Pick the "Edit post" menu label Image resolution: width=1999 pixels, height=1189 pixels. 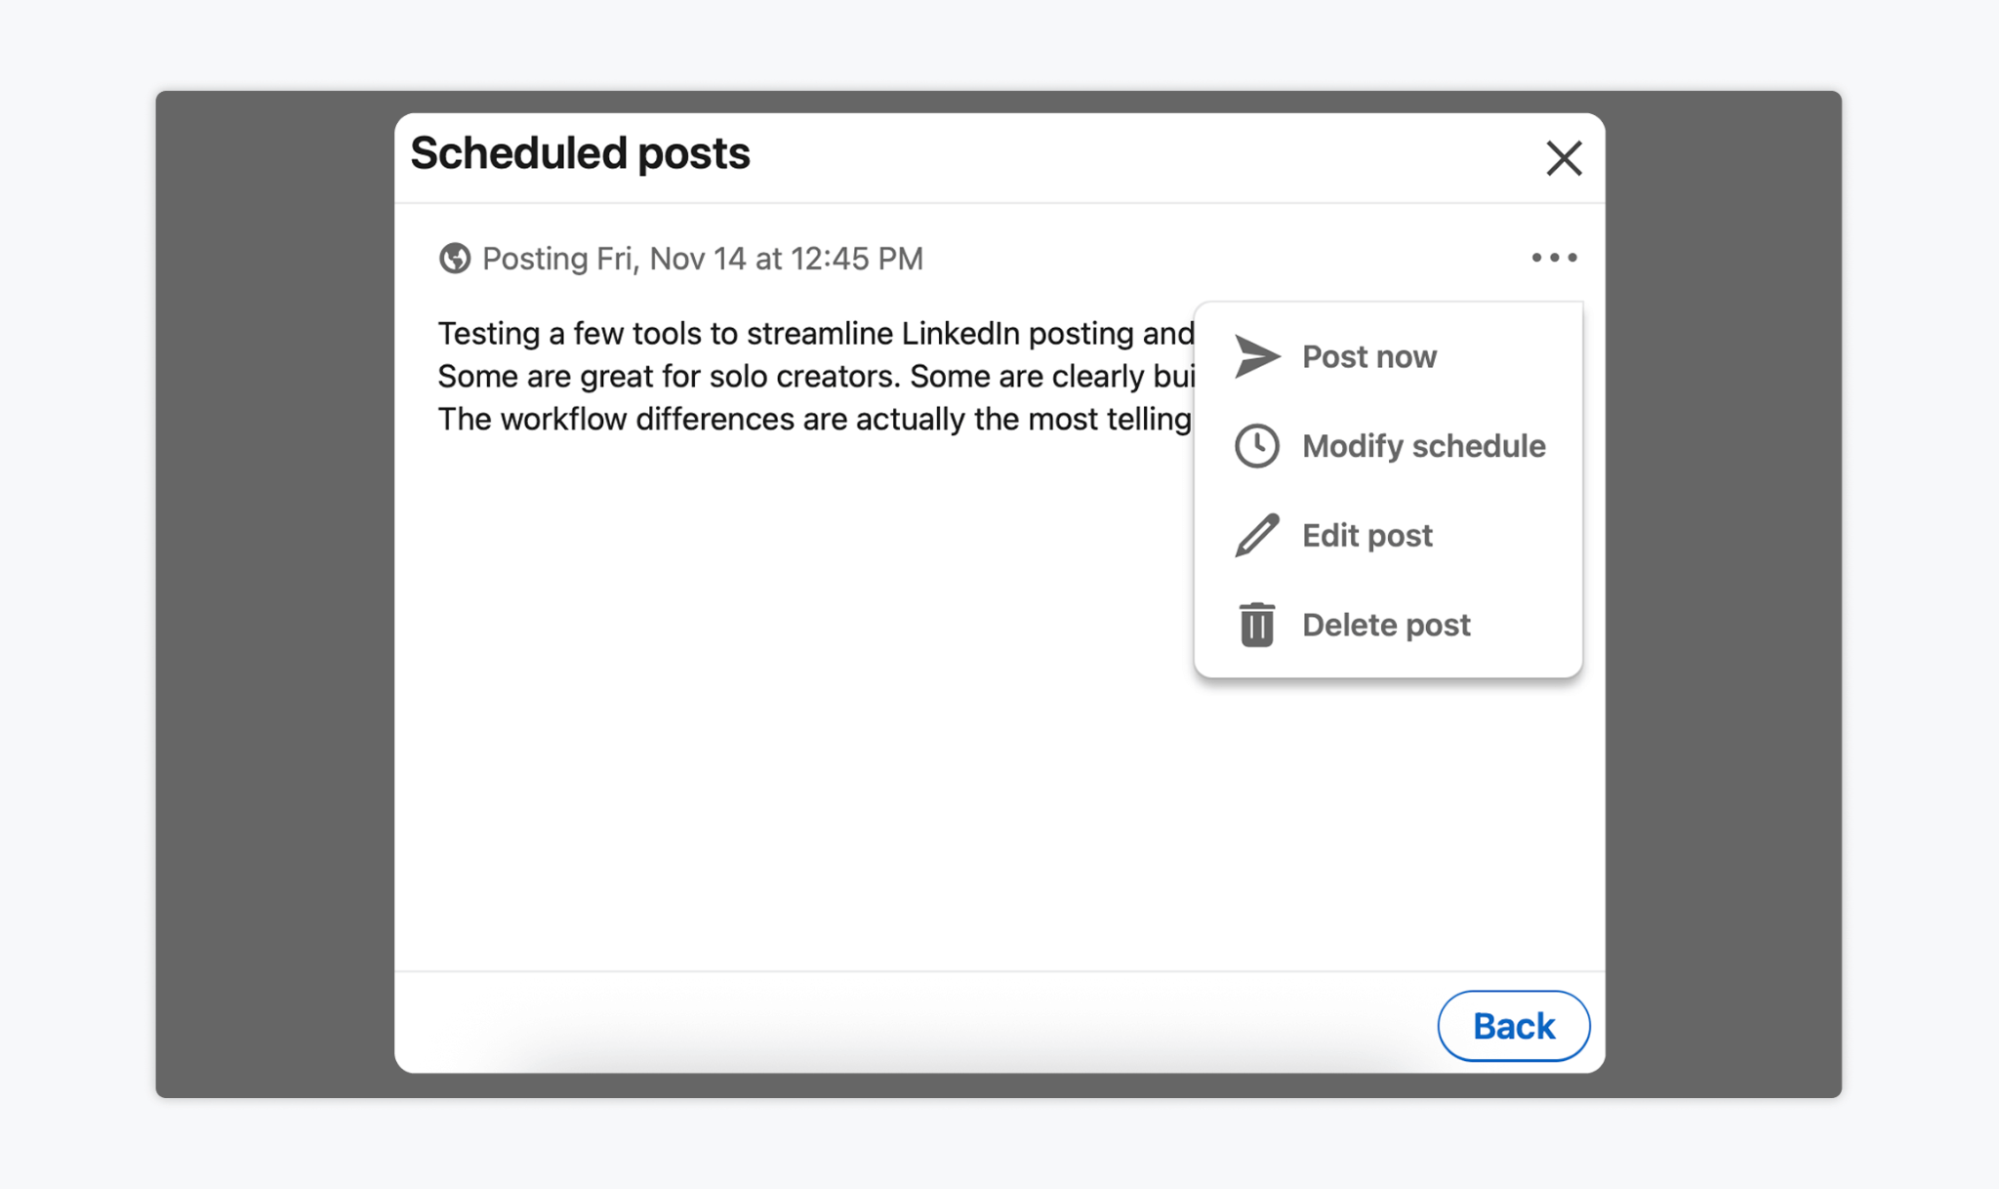tap(1366, 536)
